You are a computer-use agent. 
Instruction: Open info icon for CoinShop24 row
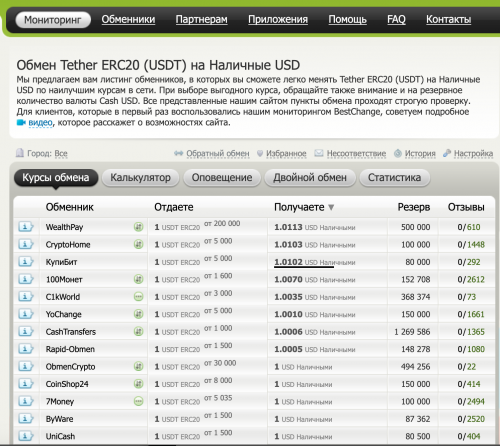26,384
